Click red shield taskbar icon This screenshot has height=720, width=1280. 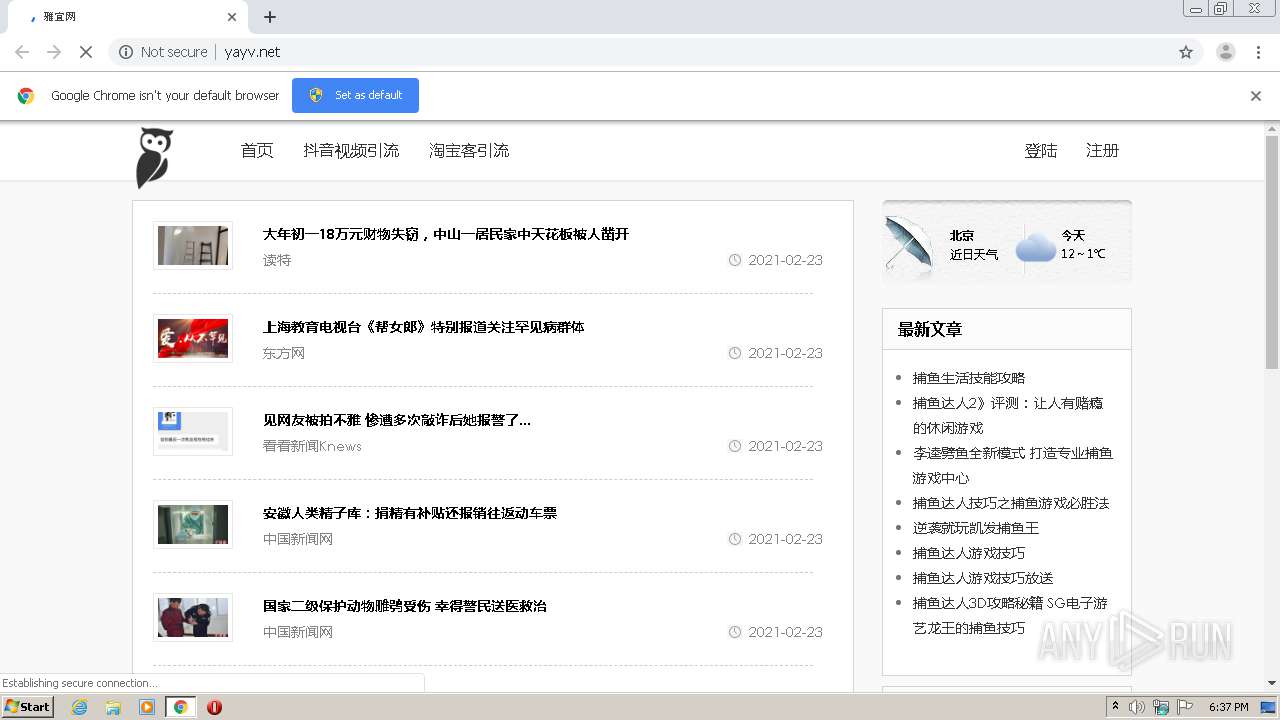coord(214,707)
